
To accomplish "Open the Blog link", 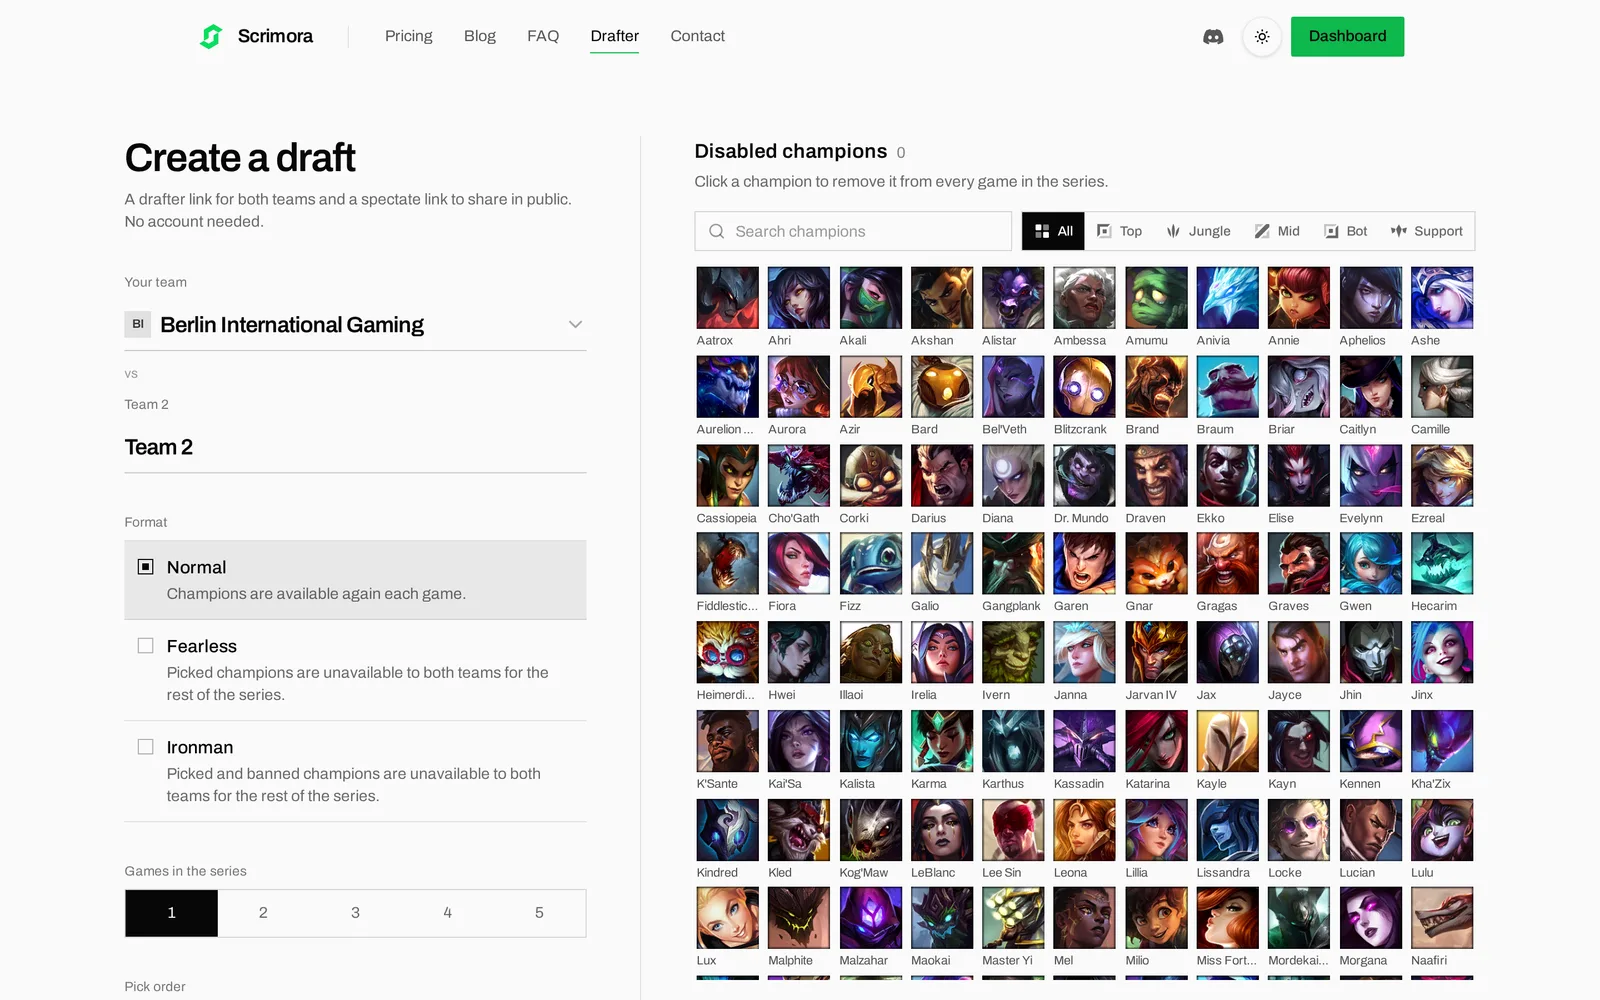I will point(479,36).
